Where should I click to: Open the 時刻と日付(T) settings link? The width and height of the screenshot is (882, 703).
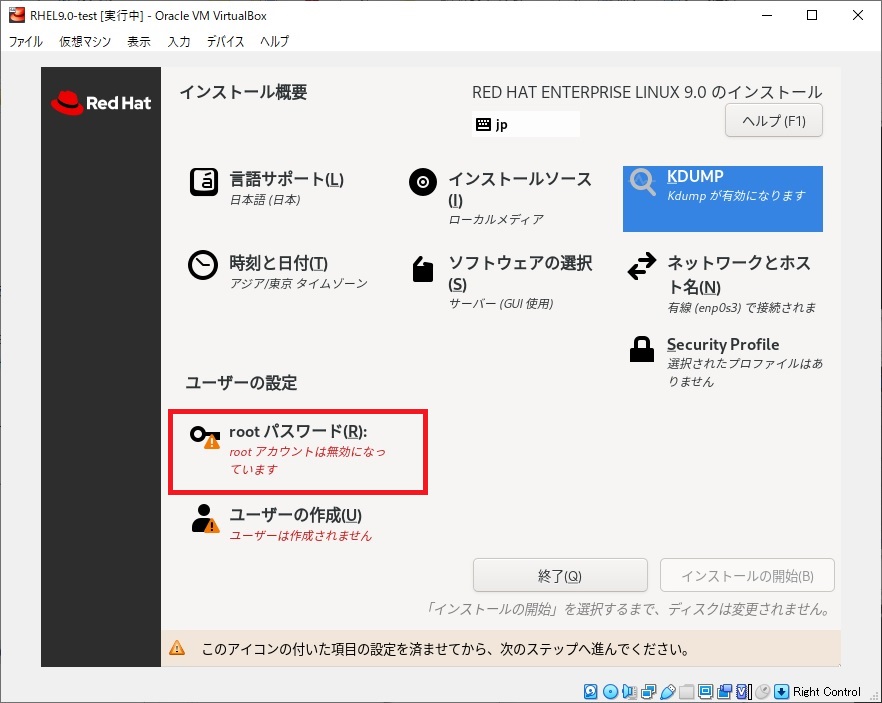tap(278, 263)
